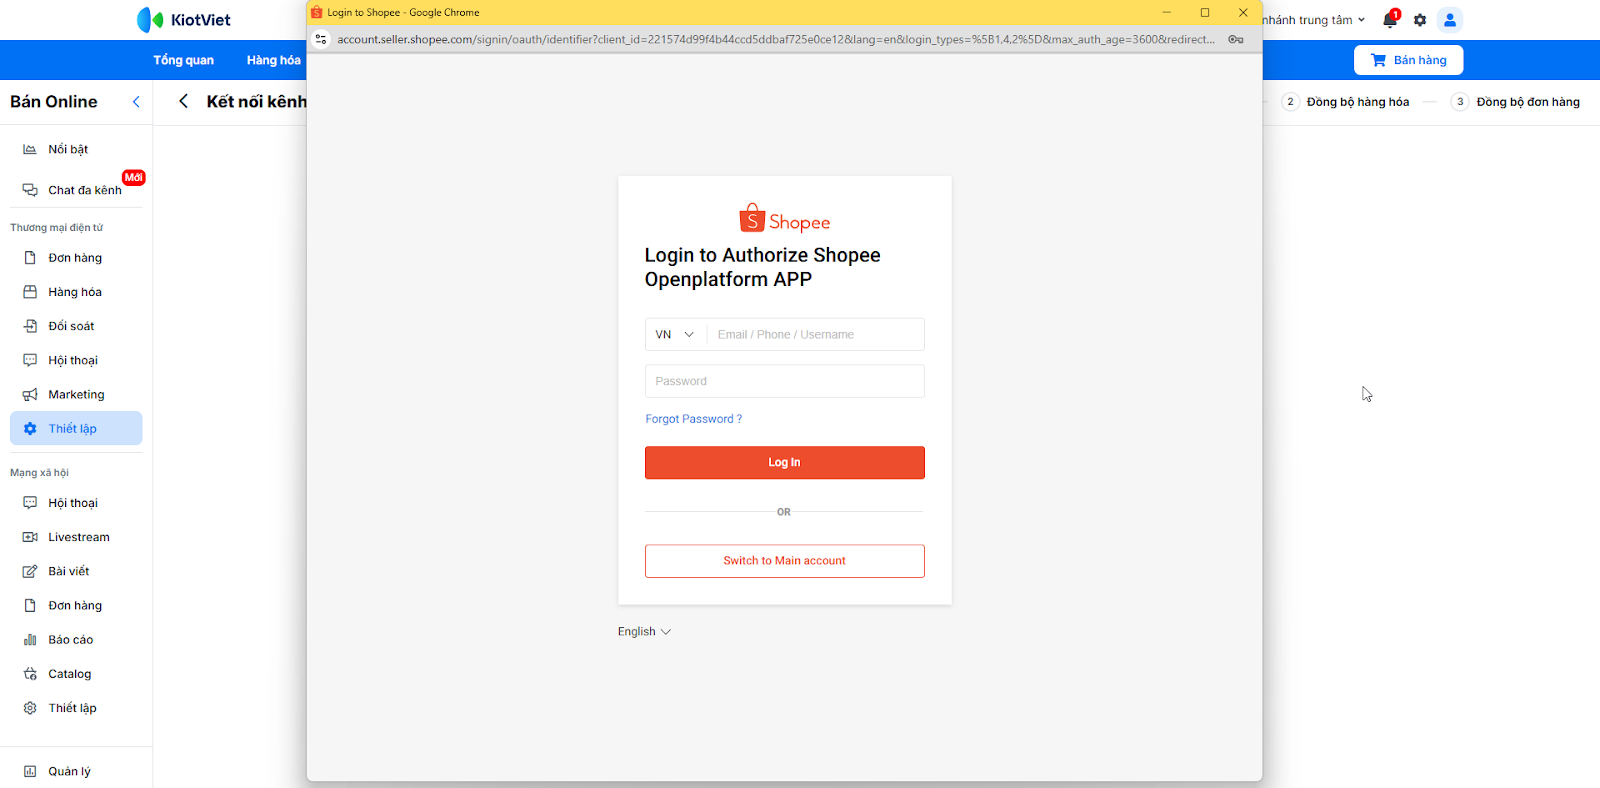The width and height of the screenshot is (1600, 788).
Task: Click Switch to Main account button
Action: 785,561
